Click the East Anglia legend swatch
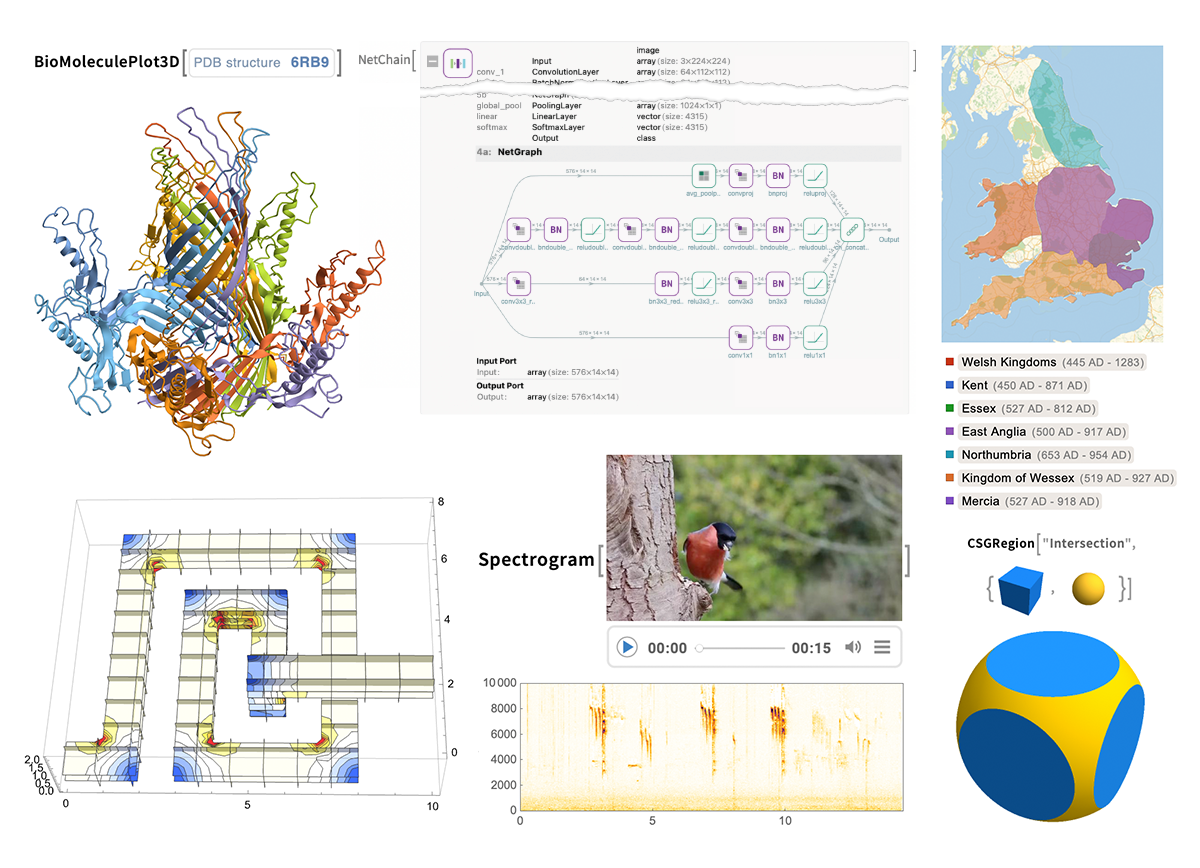The width and height of the screenshot is (1200, 868). coord(948,432)
